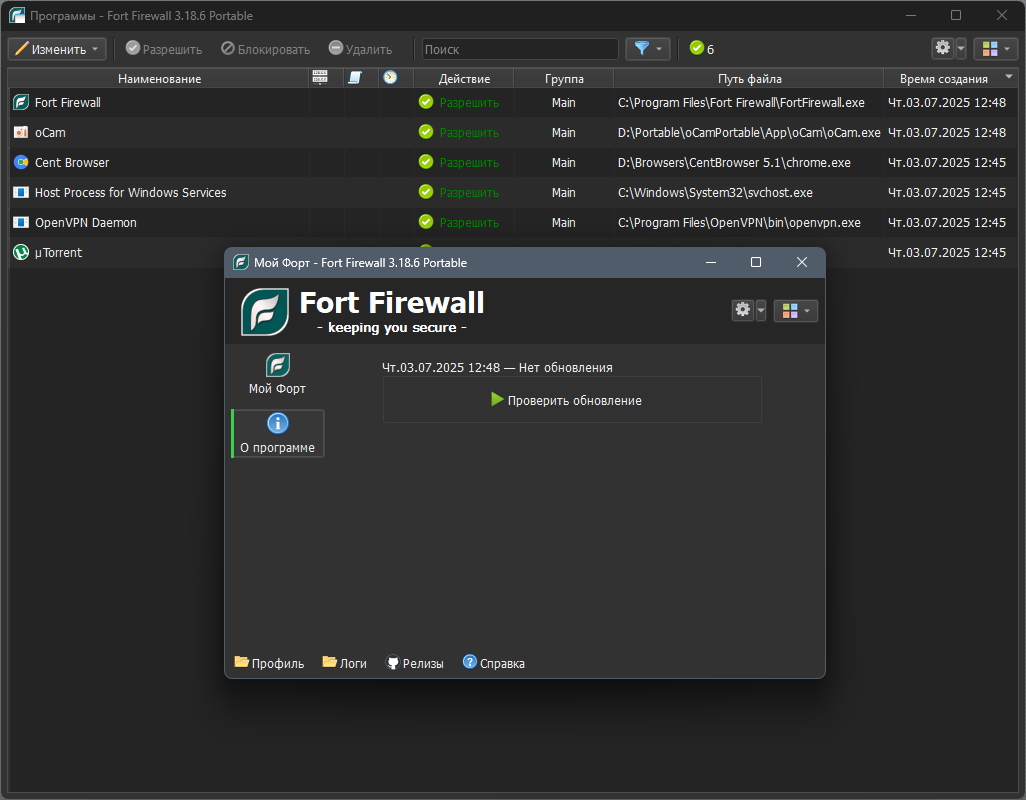Expand gear dropdown arrow in Мой Форт dialog
The width and height of the screenshot is (1026, 800).
tap(761, 311)
